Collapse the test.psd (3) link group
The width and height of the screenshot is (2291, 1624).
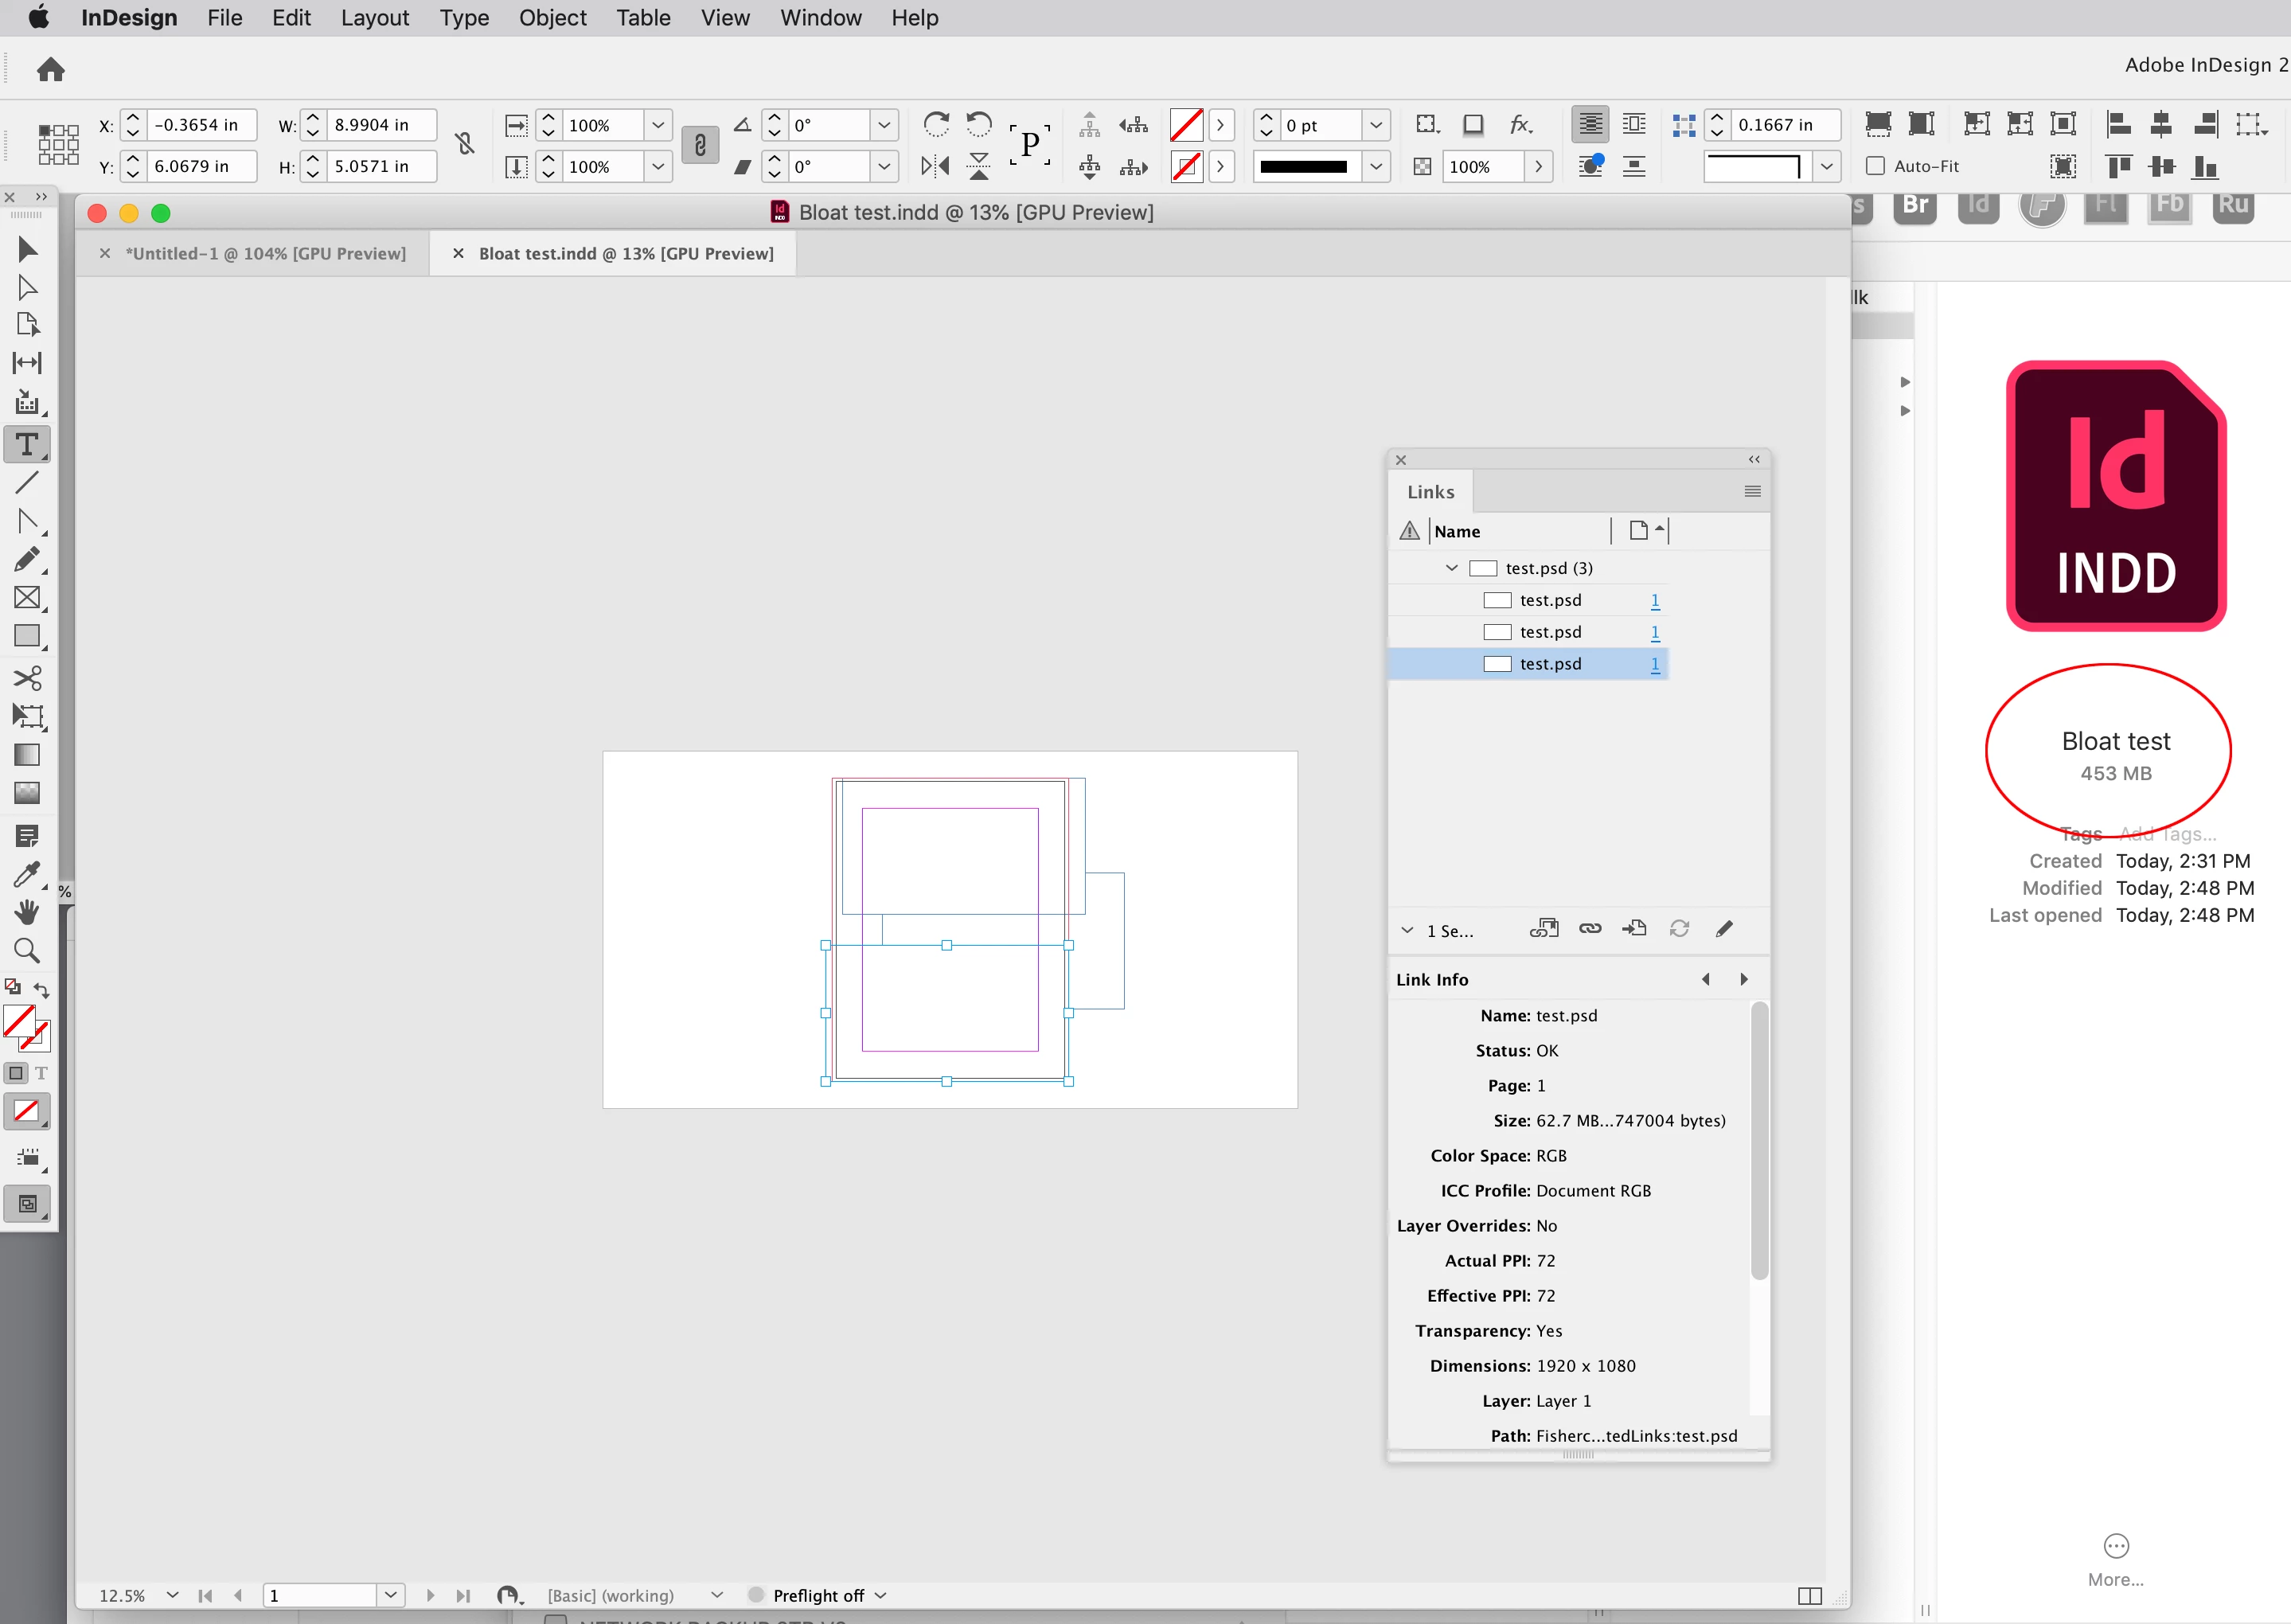click(x=1451, y=568)
